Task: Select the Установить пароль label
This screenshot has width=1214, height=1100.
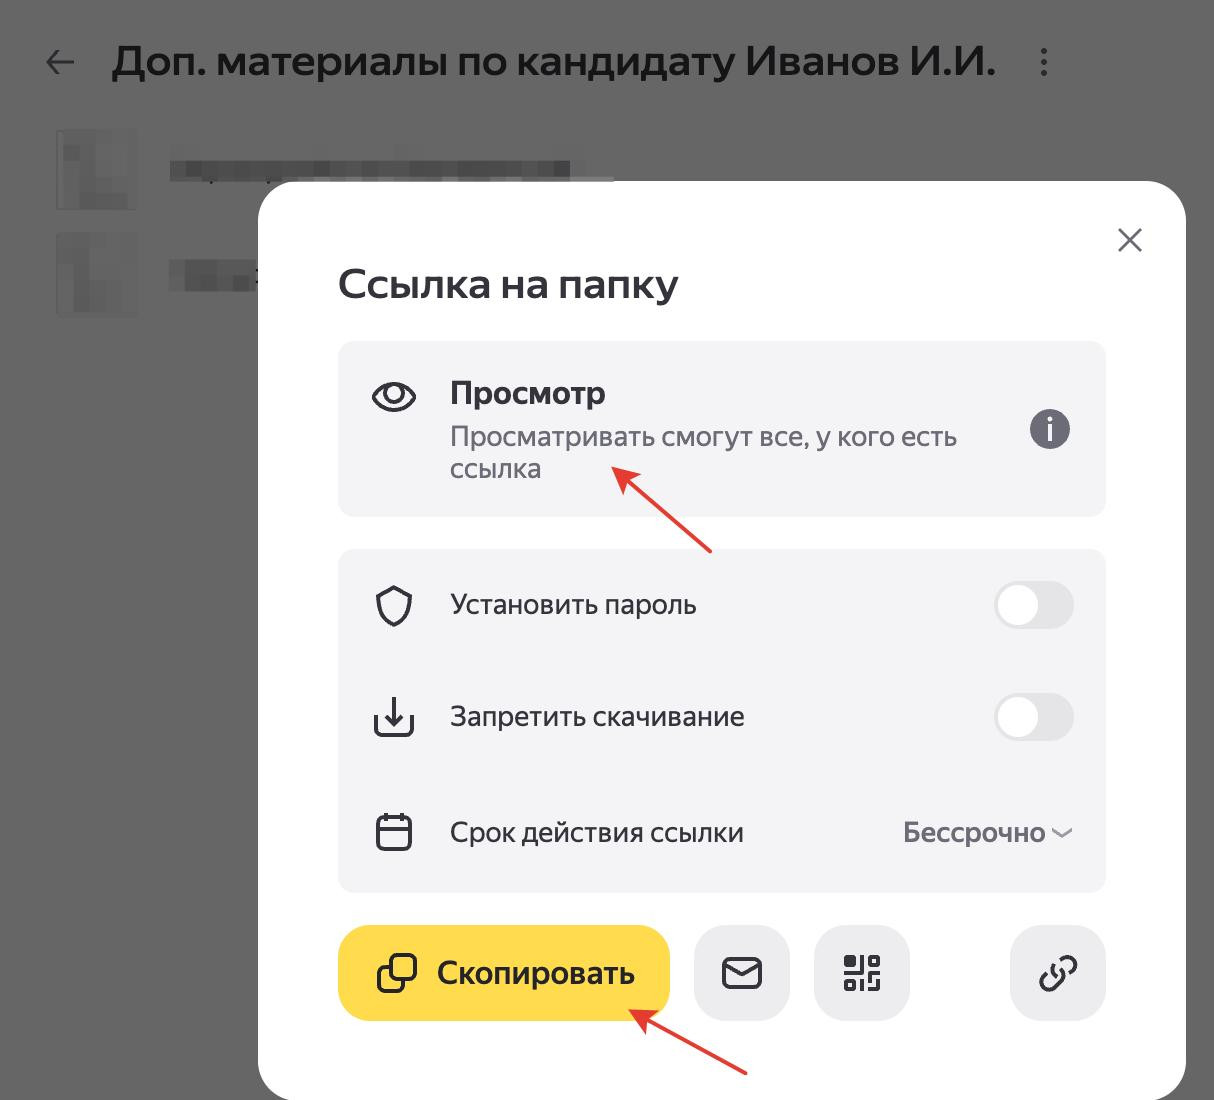Action: (573, 605)
